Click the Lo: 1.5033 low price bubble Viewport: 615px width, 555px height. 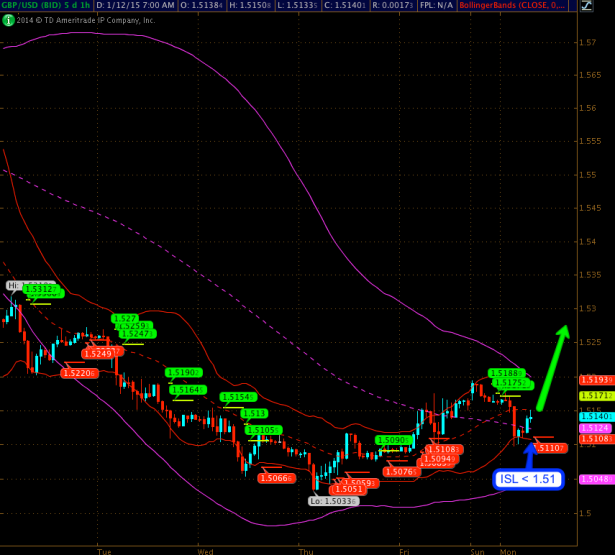point(333,500)
